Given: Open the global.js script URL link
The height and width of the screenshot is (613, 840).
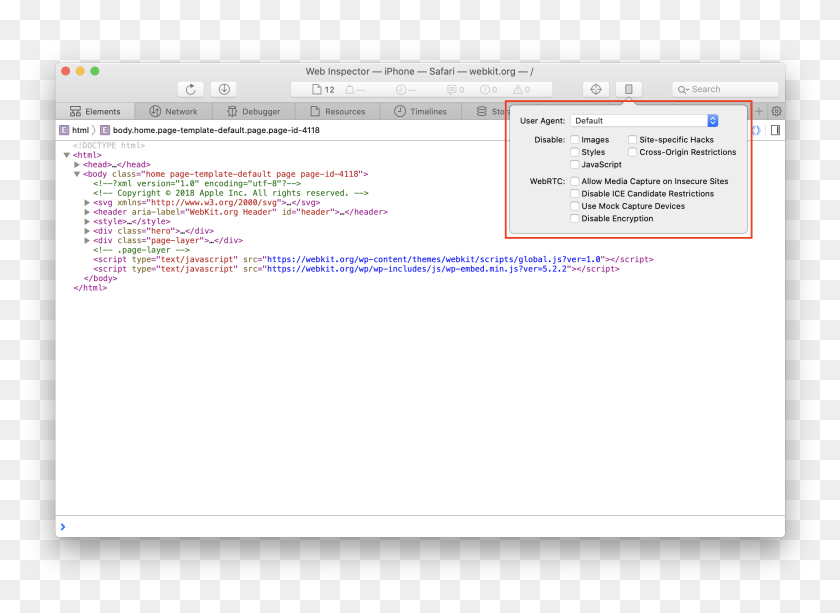Looking at the screenshot, I should coord(435,259).
